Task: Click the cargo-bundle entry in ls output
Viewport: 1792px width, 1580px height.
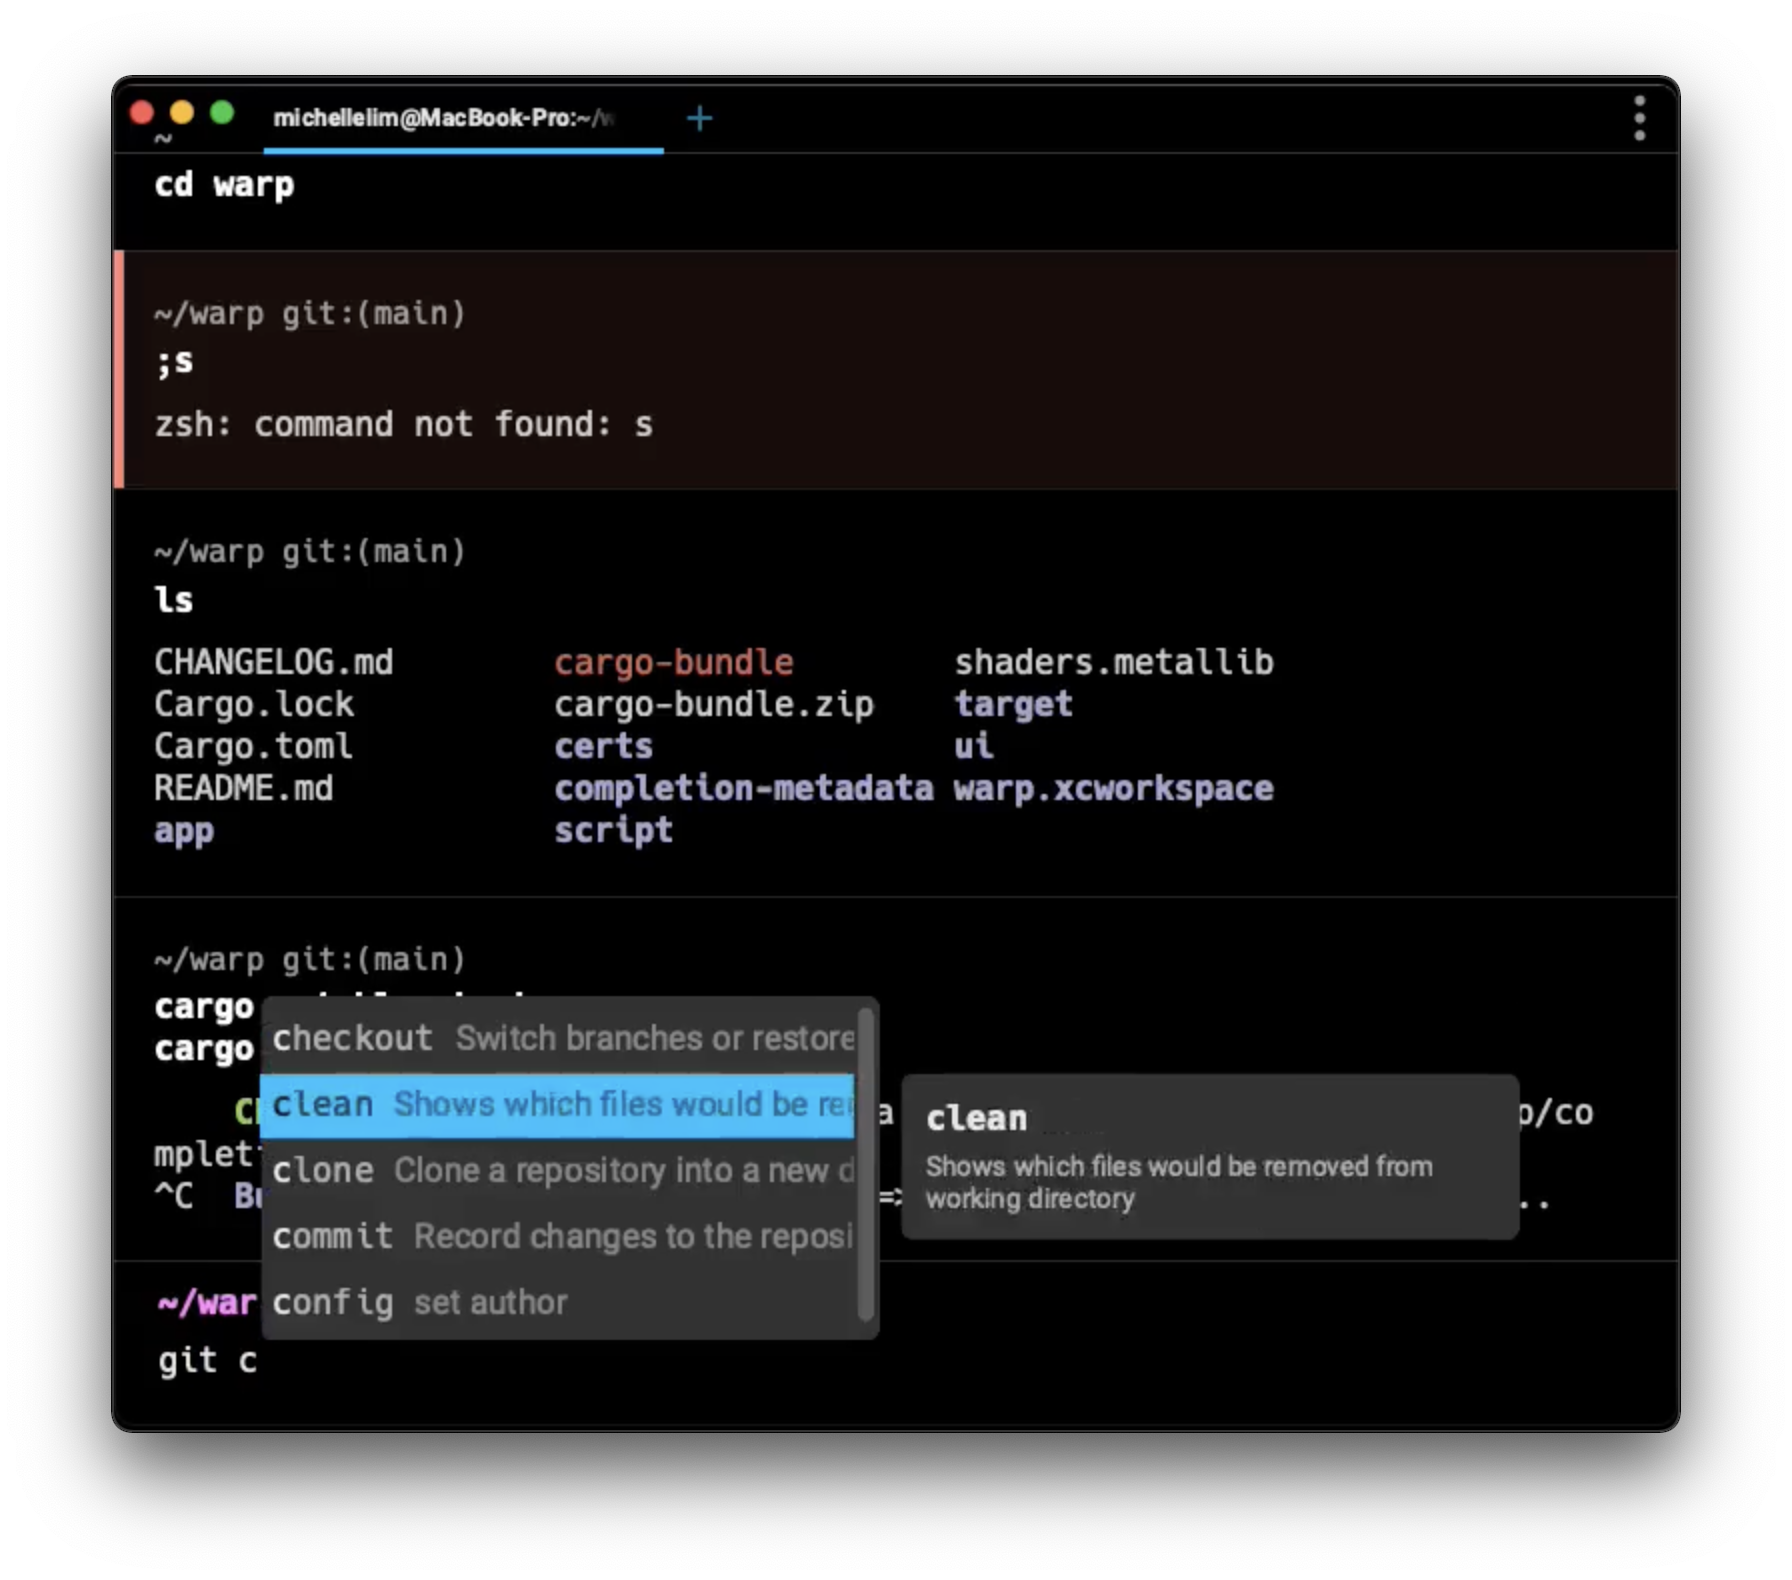Action: pos(673,662)
